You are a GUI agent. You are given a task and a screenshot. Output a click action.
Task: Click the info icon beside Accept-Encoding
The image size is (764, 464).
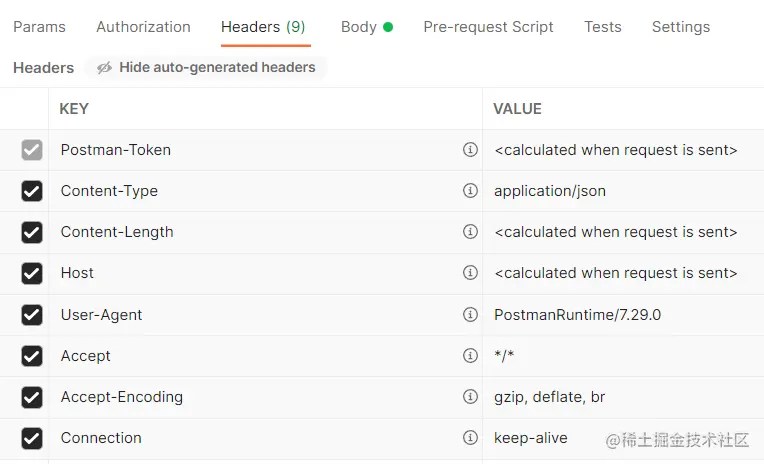coord(470,397)
